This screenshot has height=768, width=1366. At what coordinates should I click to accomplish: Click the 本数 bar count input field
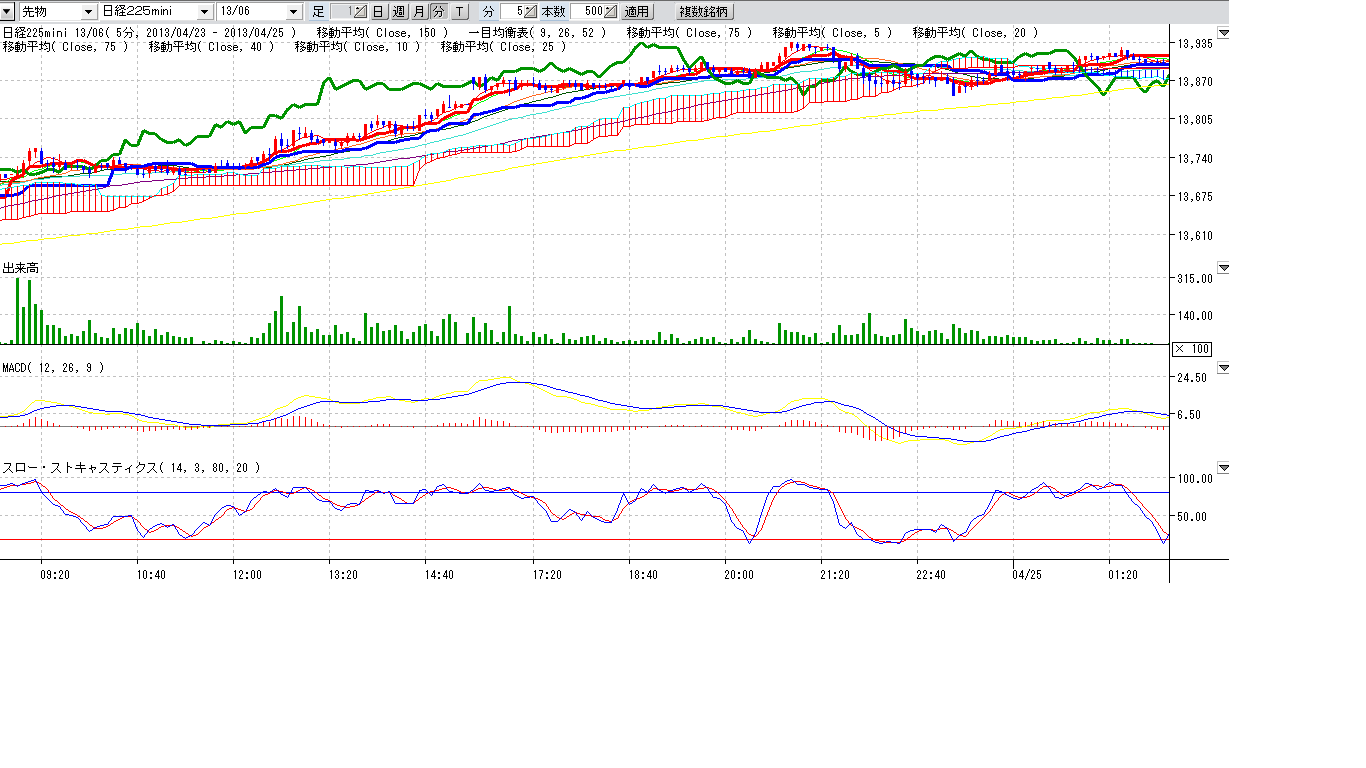[589, 12]
